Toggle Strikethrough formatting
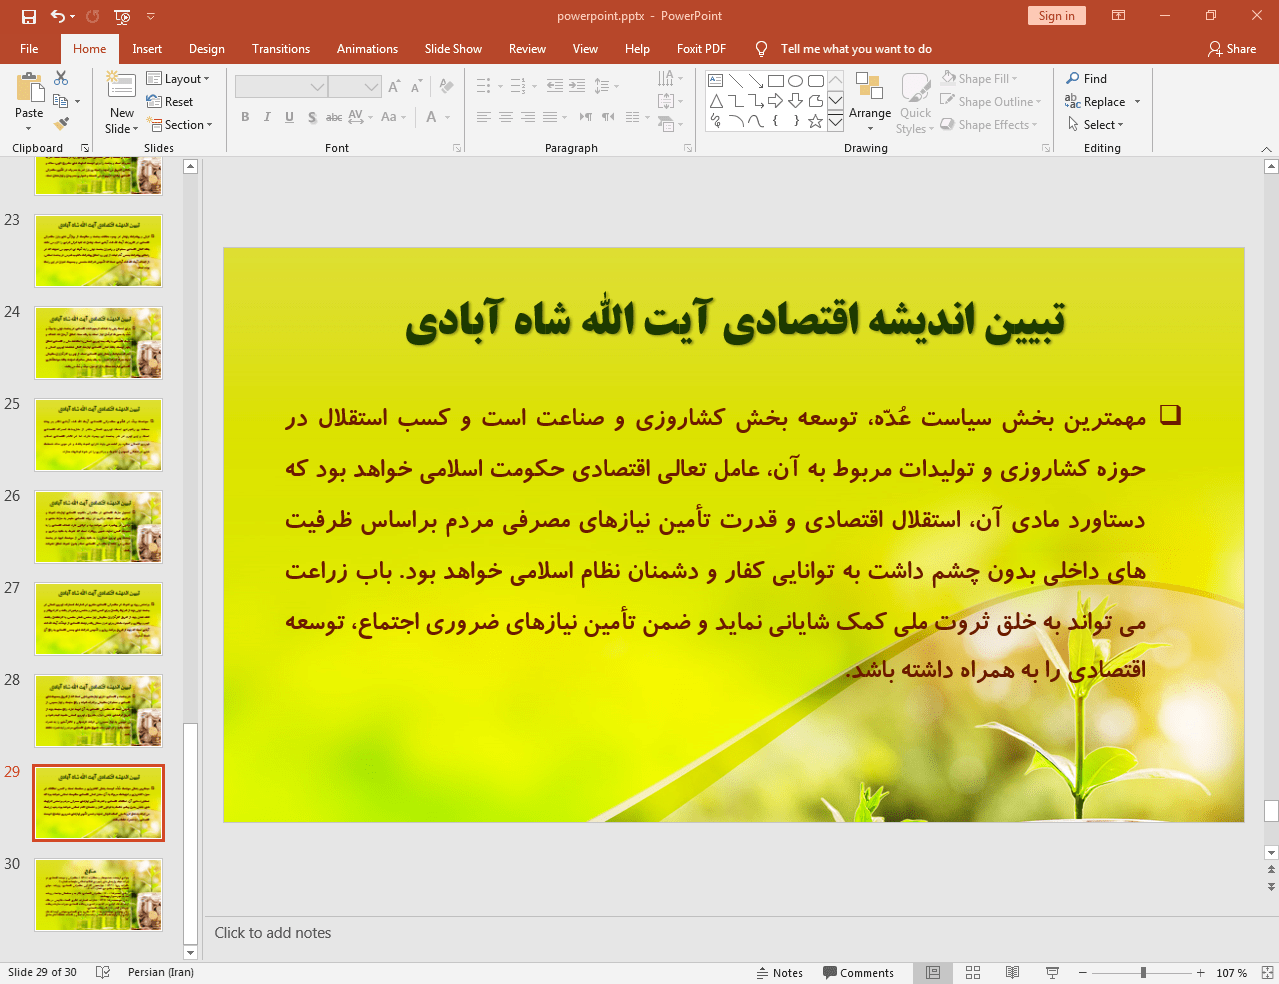 pos(334,117)
